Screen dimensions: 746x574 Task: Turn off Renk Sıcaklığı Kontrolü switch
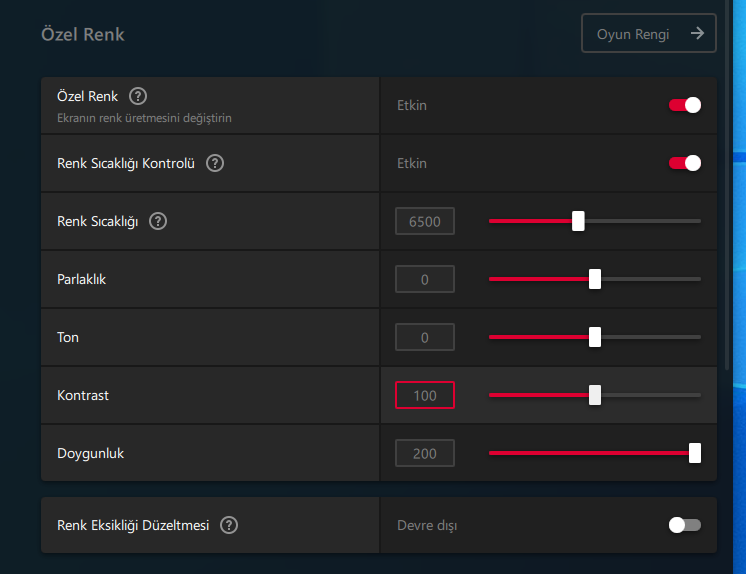point(685,163)
